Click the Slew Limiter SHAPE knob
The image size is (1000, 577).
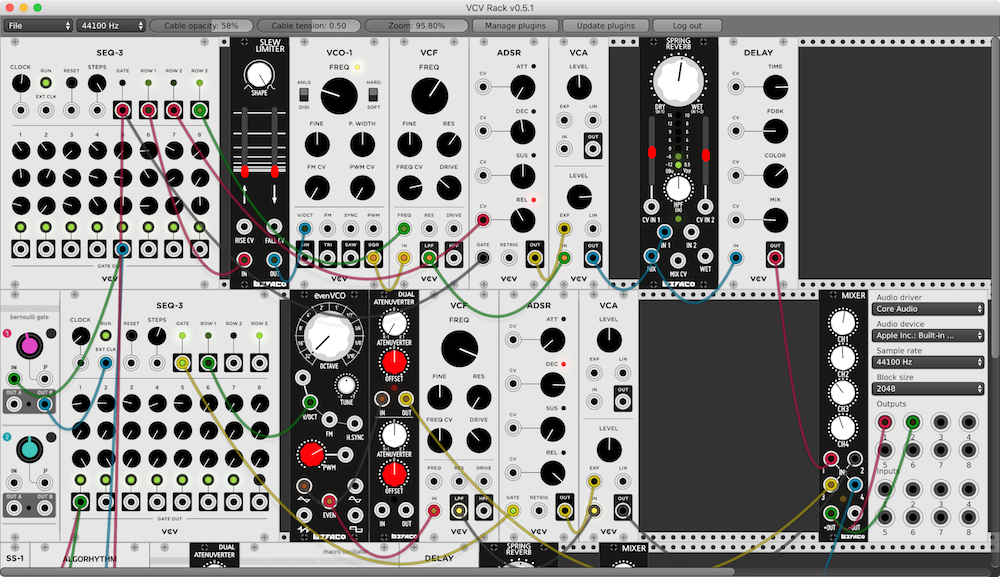pyautogui.click(x=258, y=75)
